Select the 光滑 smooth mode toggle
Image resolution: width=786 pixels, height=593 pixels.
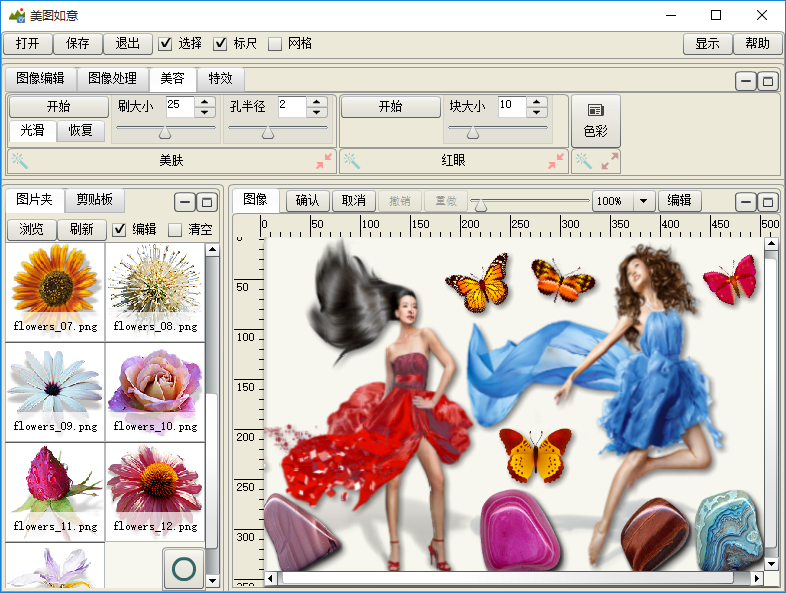(x=32, y=130)
